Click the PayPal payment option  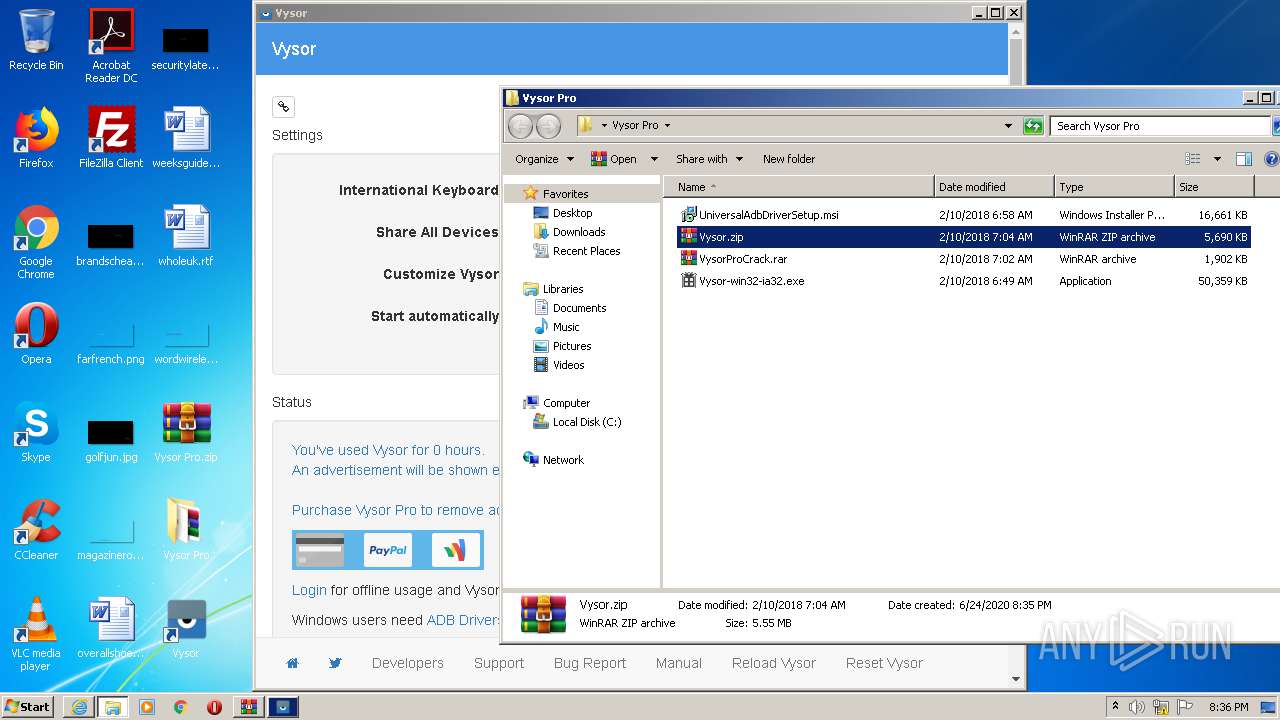[x=388, y=550]
